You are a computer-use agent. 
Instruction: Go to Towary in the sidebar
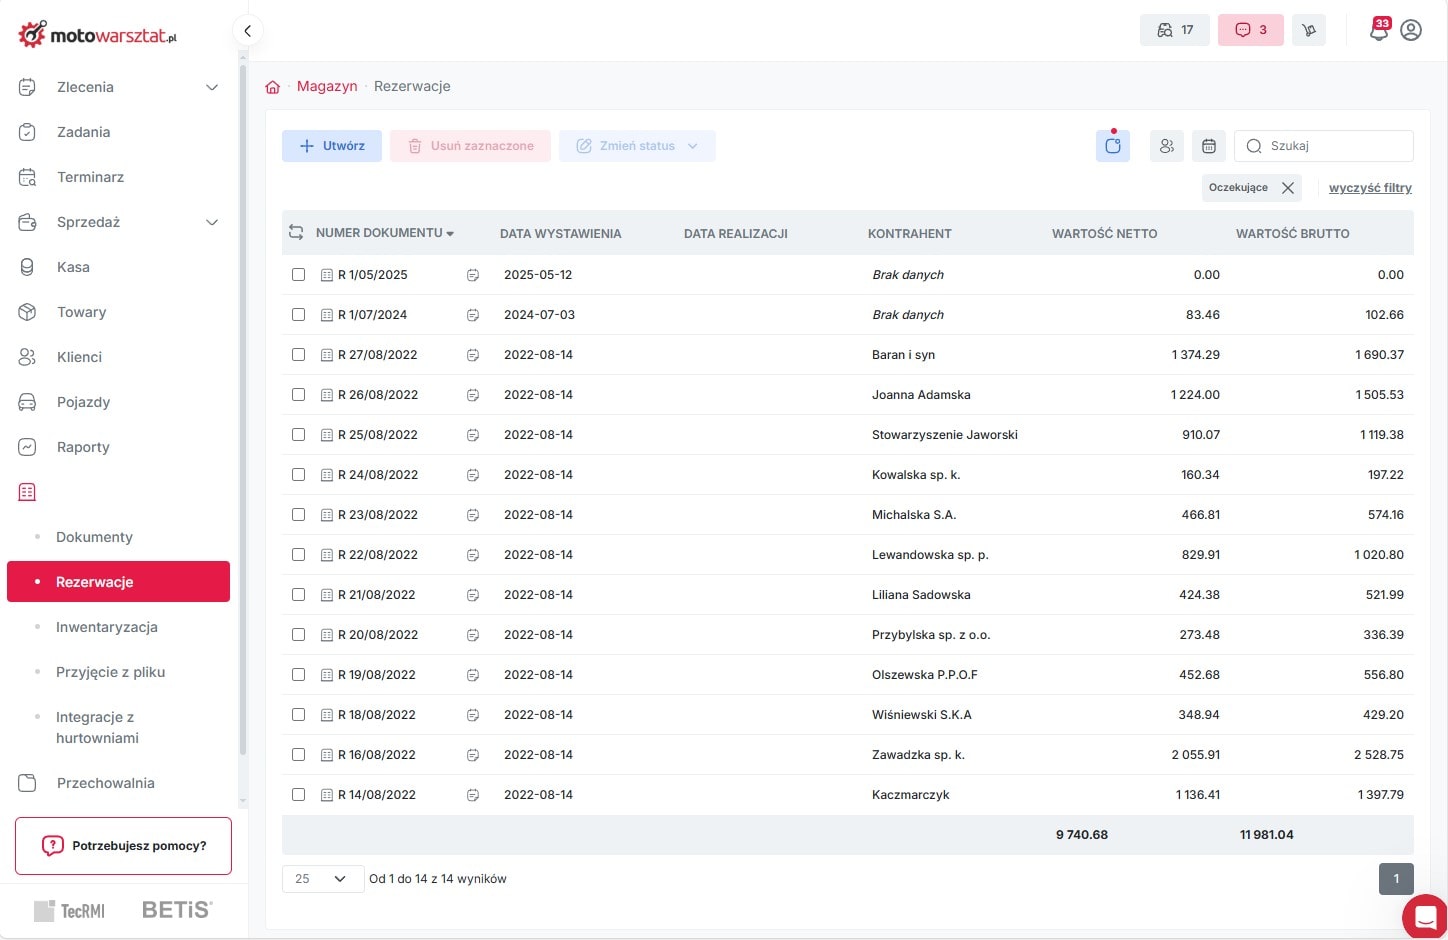point(81,312)
